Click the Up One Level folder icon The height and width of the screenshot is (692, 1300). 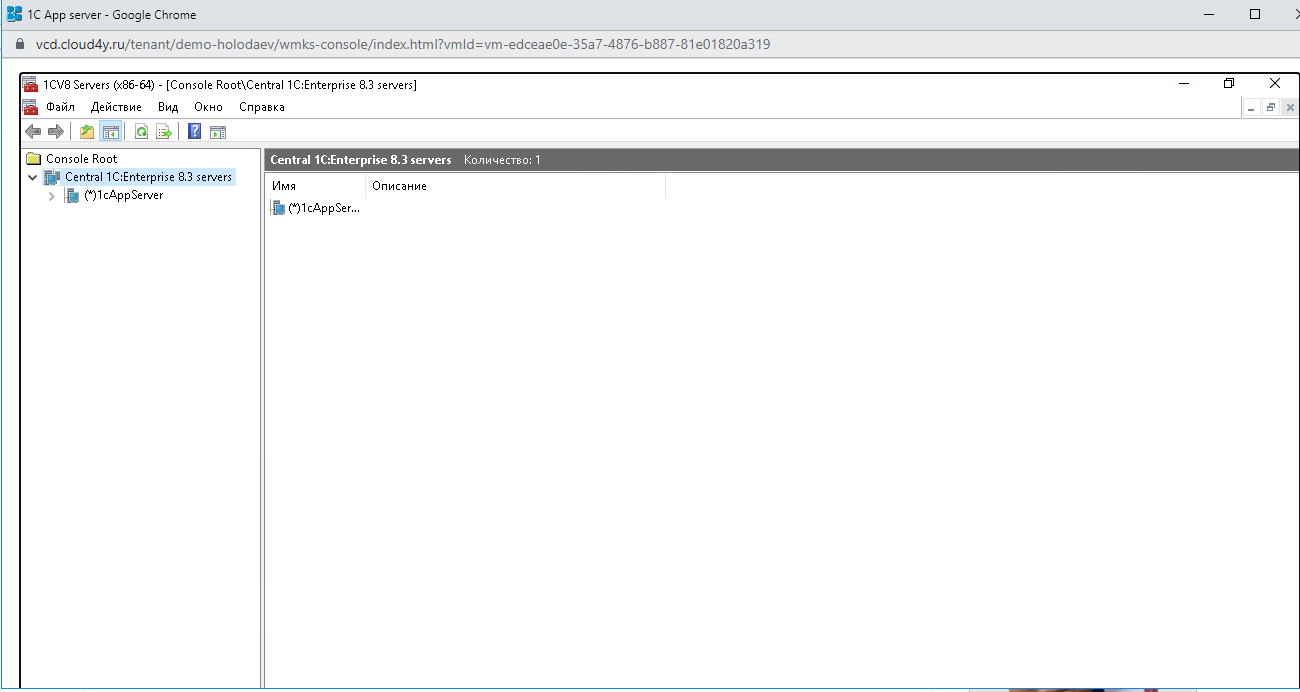pyautogui.click(x=87, y=132)
